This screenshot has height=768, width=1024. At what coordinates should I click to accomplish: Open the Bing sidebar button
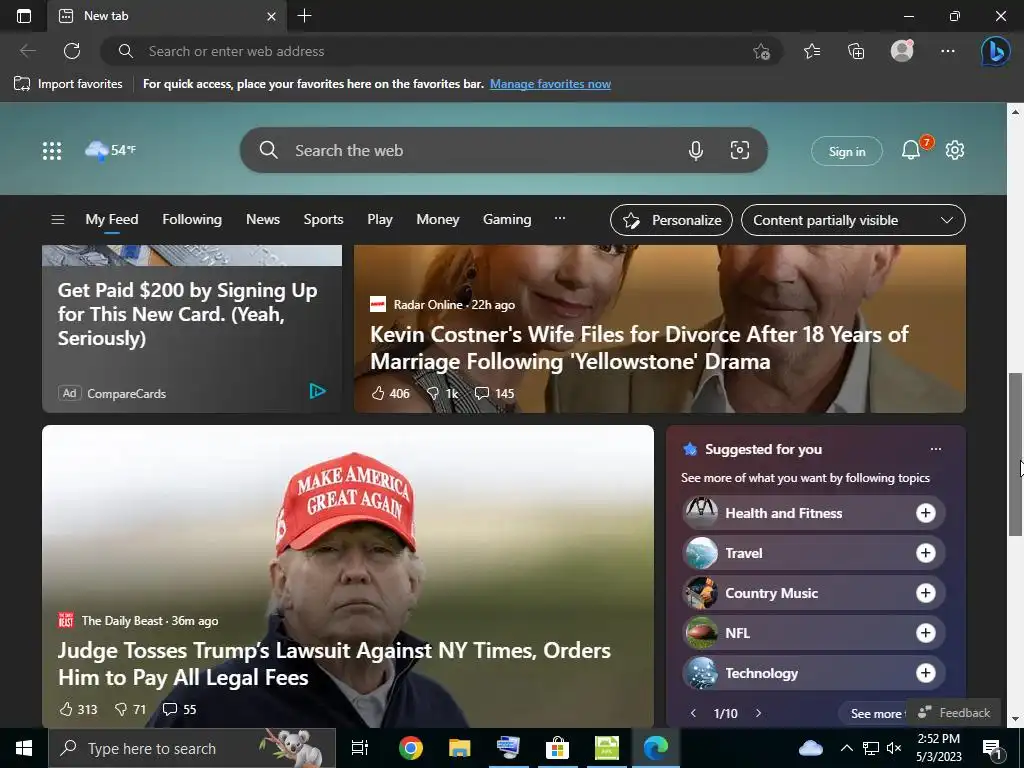click(995, 51)
